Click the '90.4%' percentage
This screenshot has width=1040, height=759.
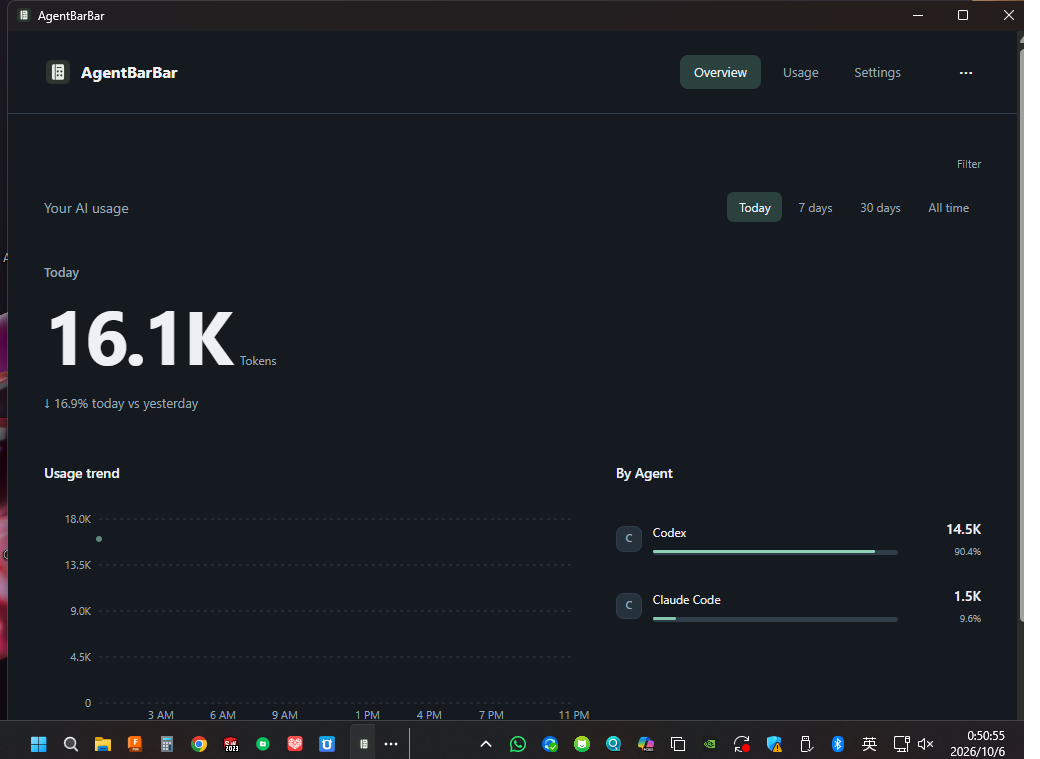click(968, 551)
